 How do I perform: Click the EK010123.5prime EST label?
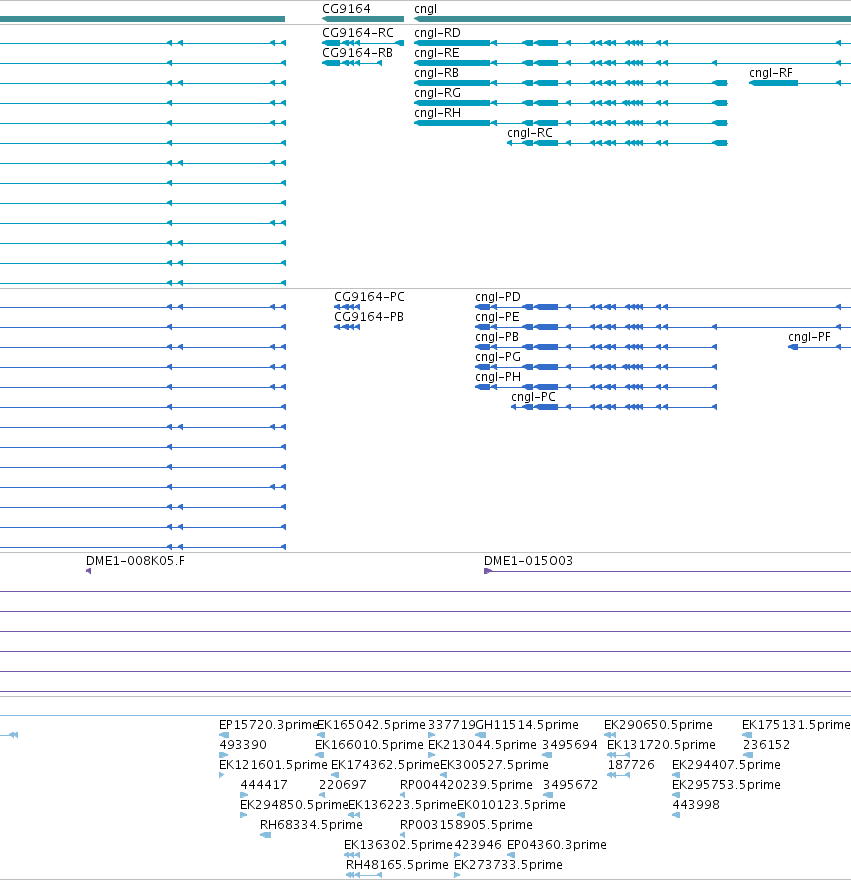click(511, 805)
